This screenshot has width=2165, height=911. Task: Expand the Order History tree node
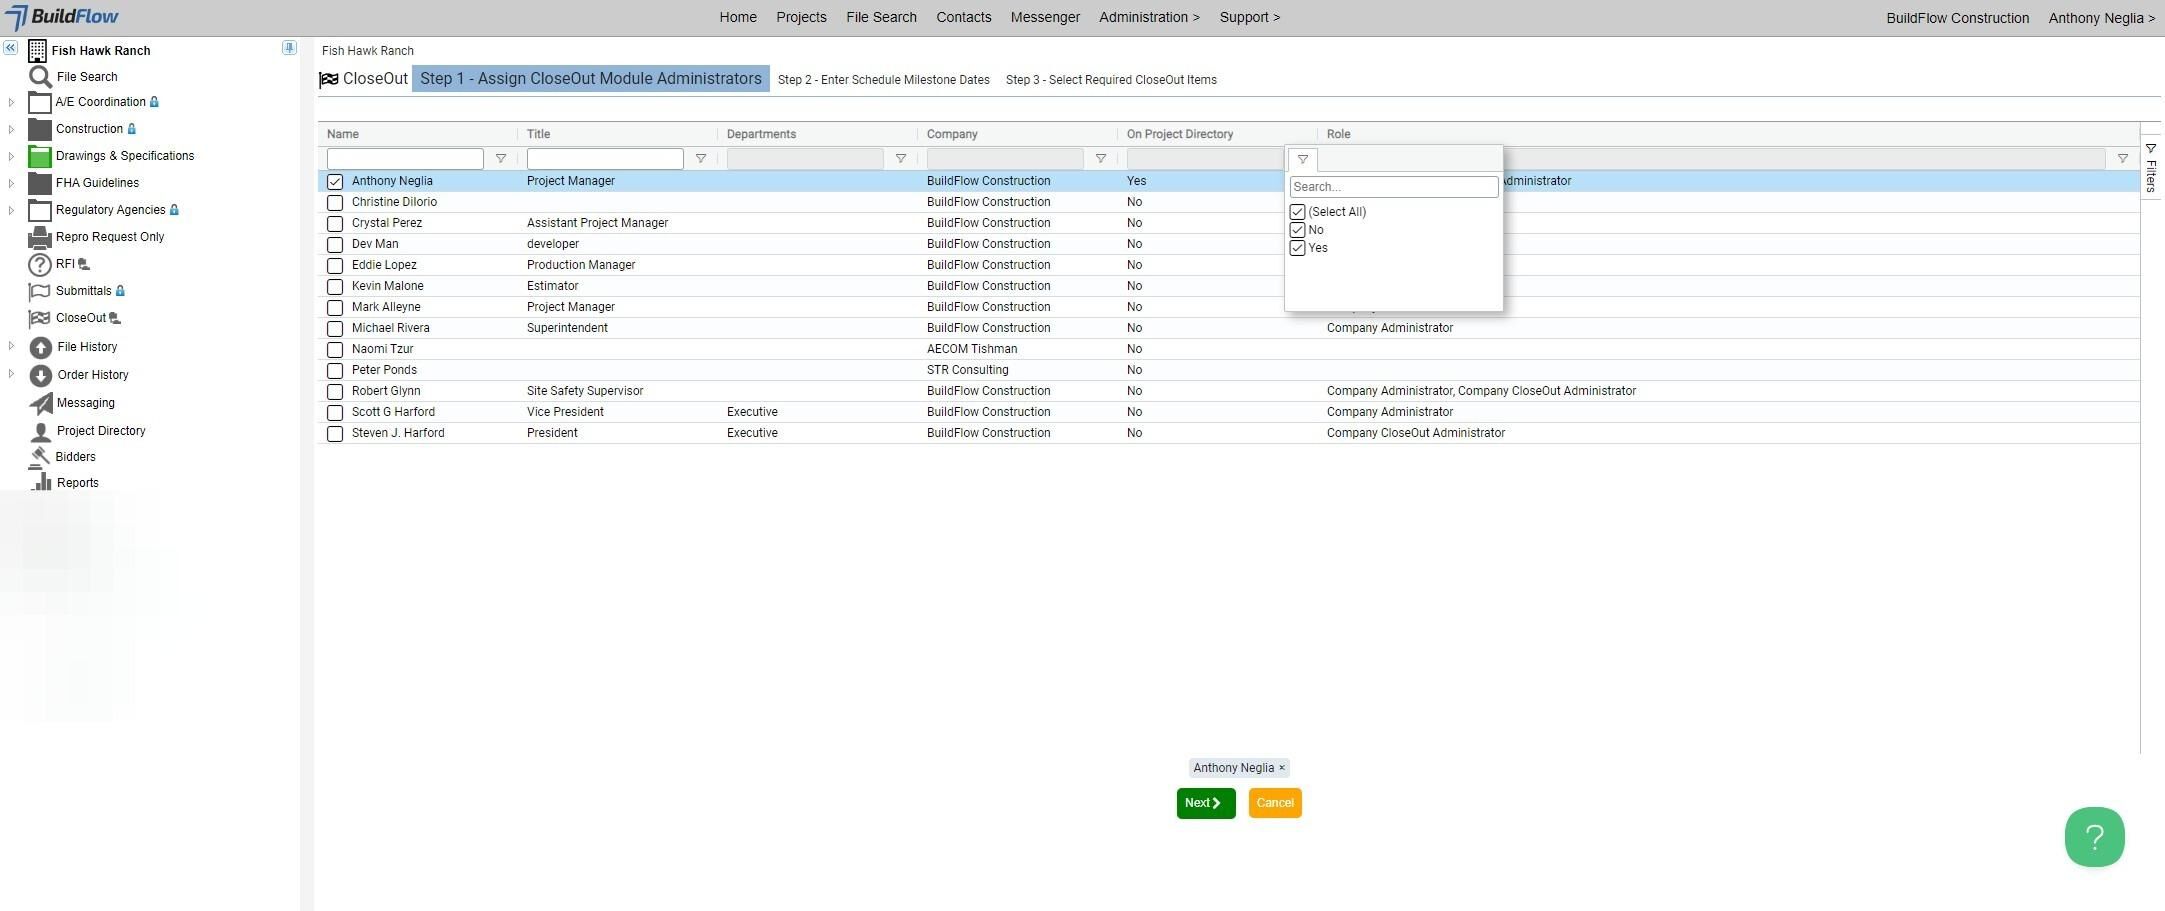(11, 374)
